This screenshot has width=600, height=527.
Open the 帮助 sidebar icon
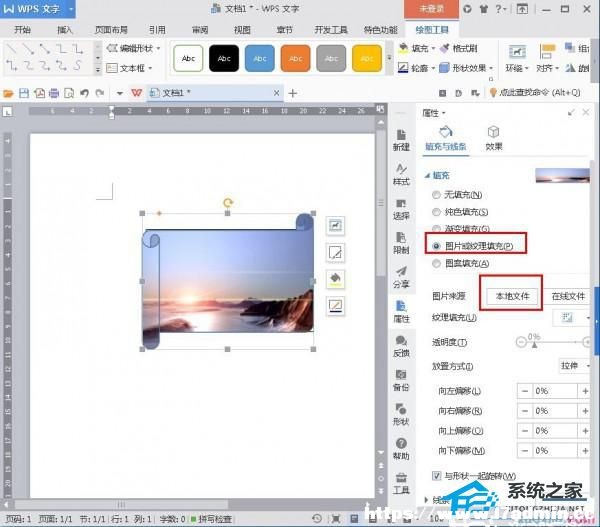tap(401, 449)
